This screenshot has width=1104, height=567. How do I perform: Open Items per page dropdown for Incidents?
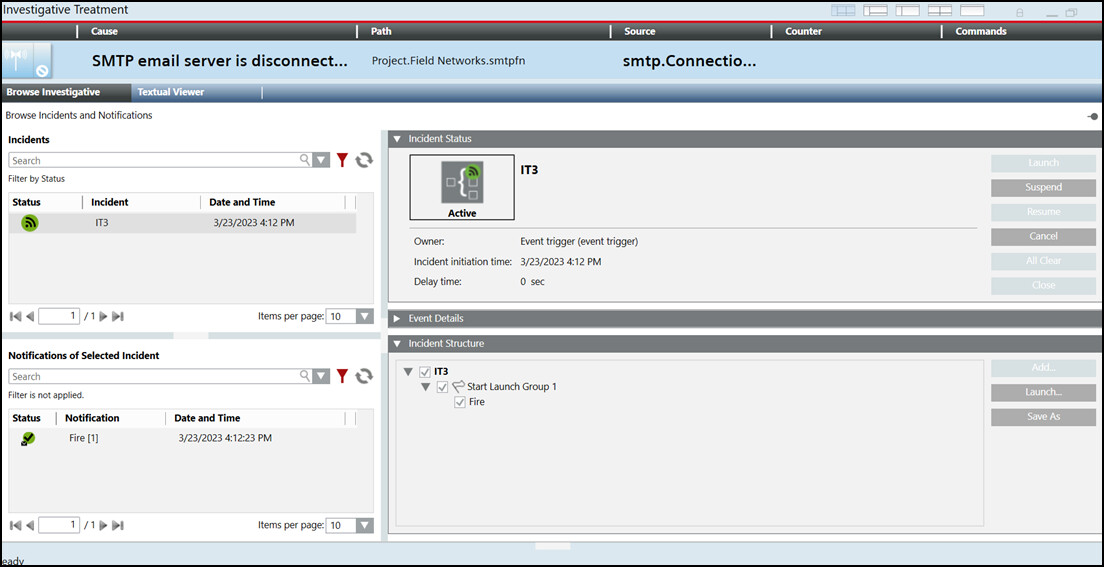pyautogui.click(x=364, y=316)
